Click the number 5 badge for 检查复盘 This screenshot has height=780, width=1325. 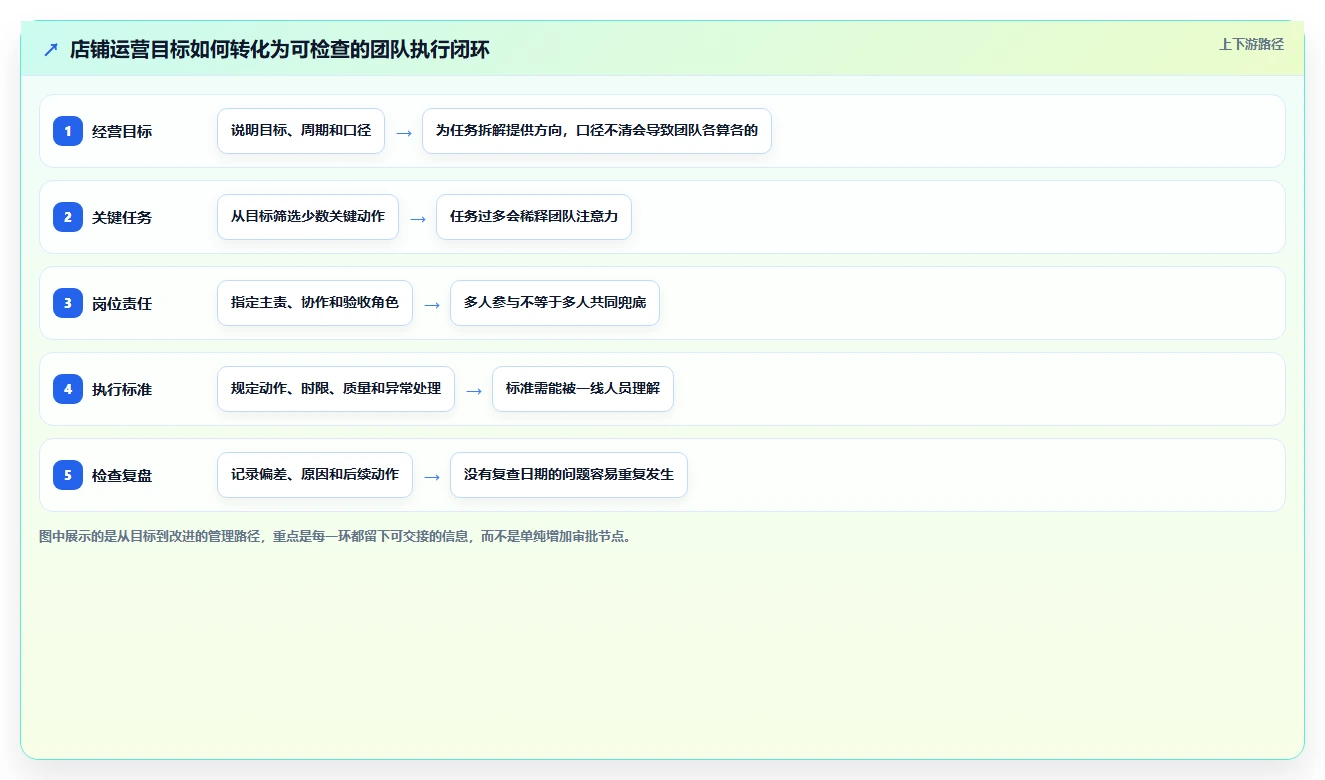point(68,475)
